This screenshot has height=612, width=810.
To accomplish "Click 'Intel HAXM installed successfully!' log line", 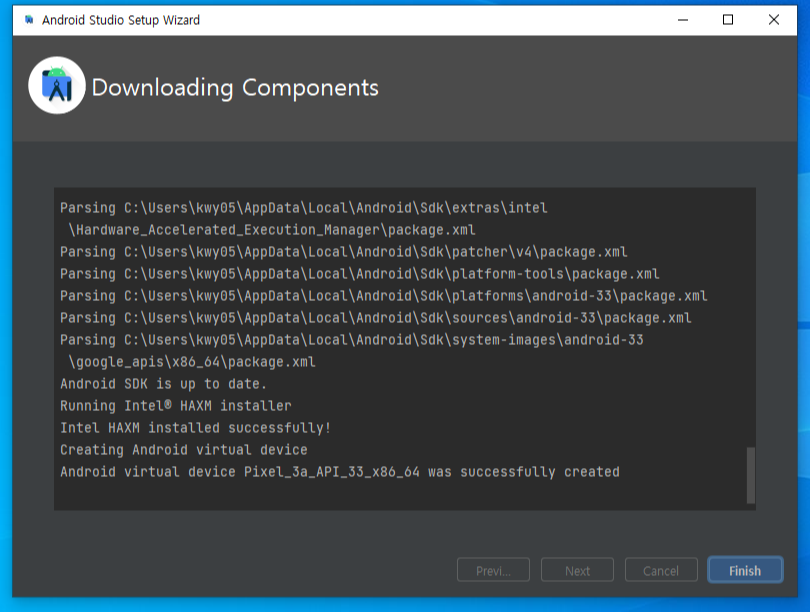I will (x=195, y=428).
